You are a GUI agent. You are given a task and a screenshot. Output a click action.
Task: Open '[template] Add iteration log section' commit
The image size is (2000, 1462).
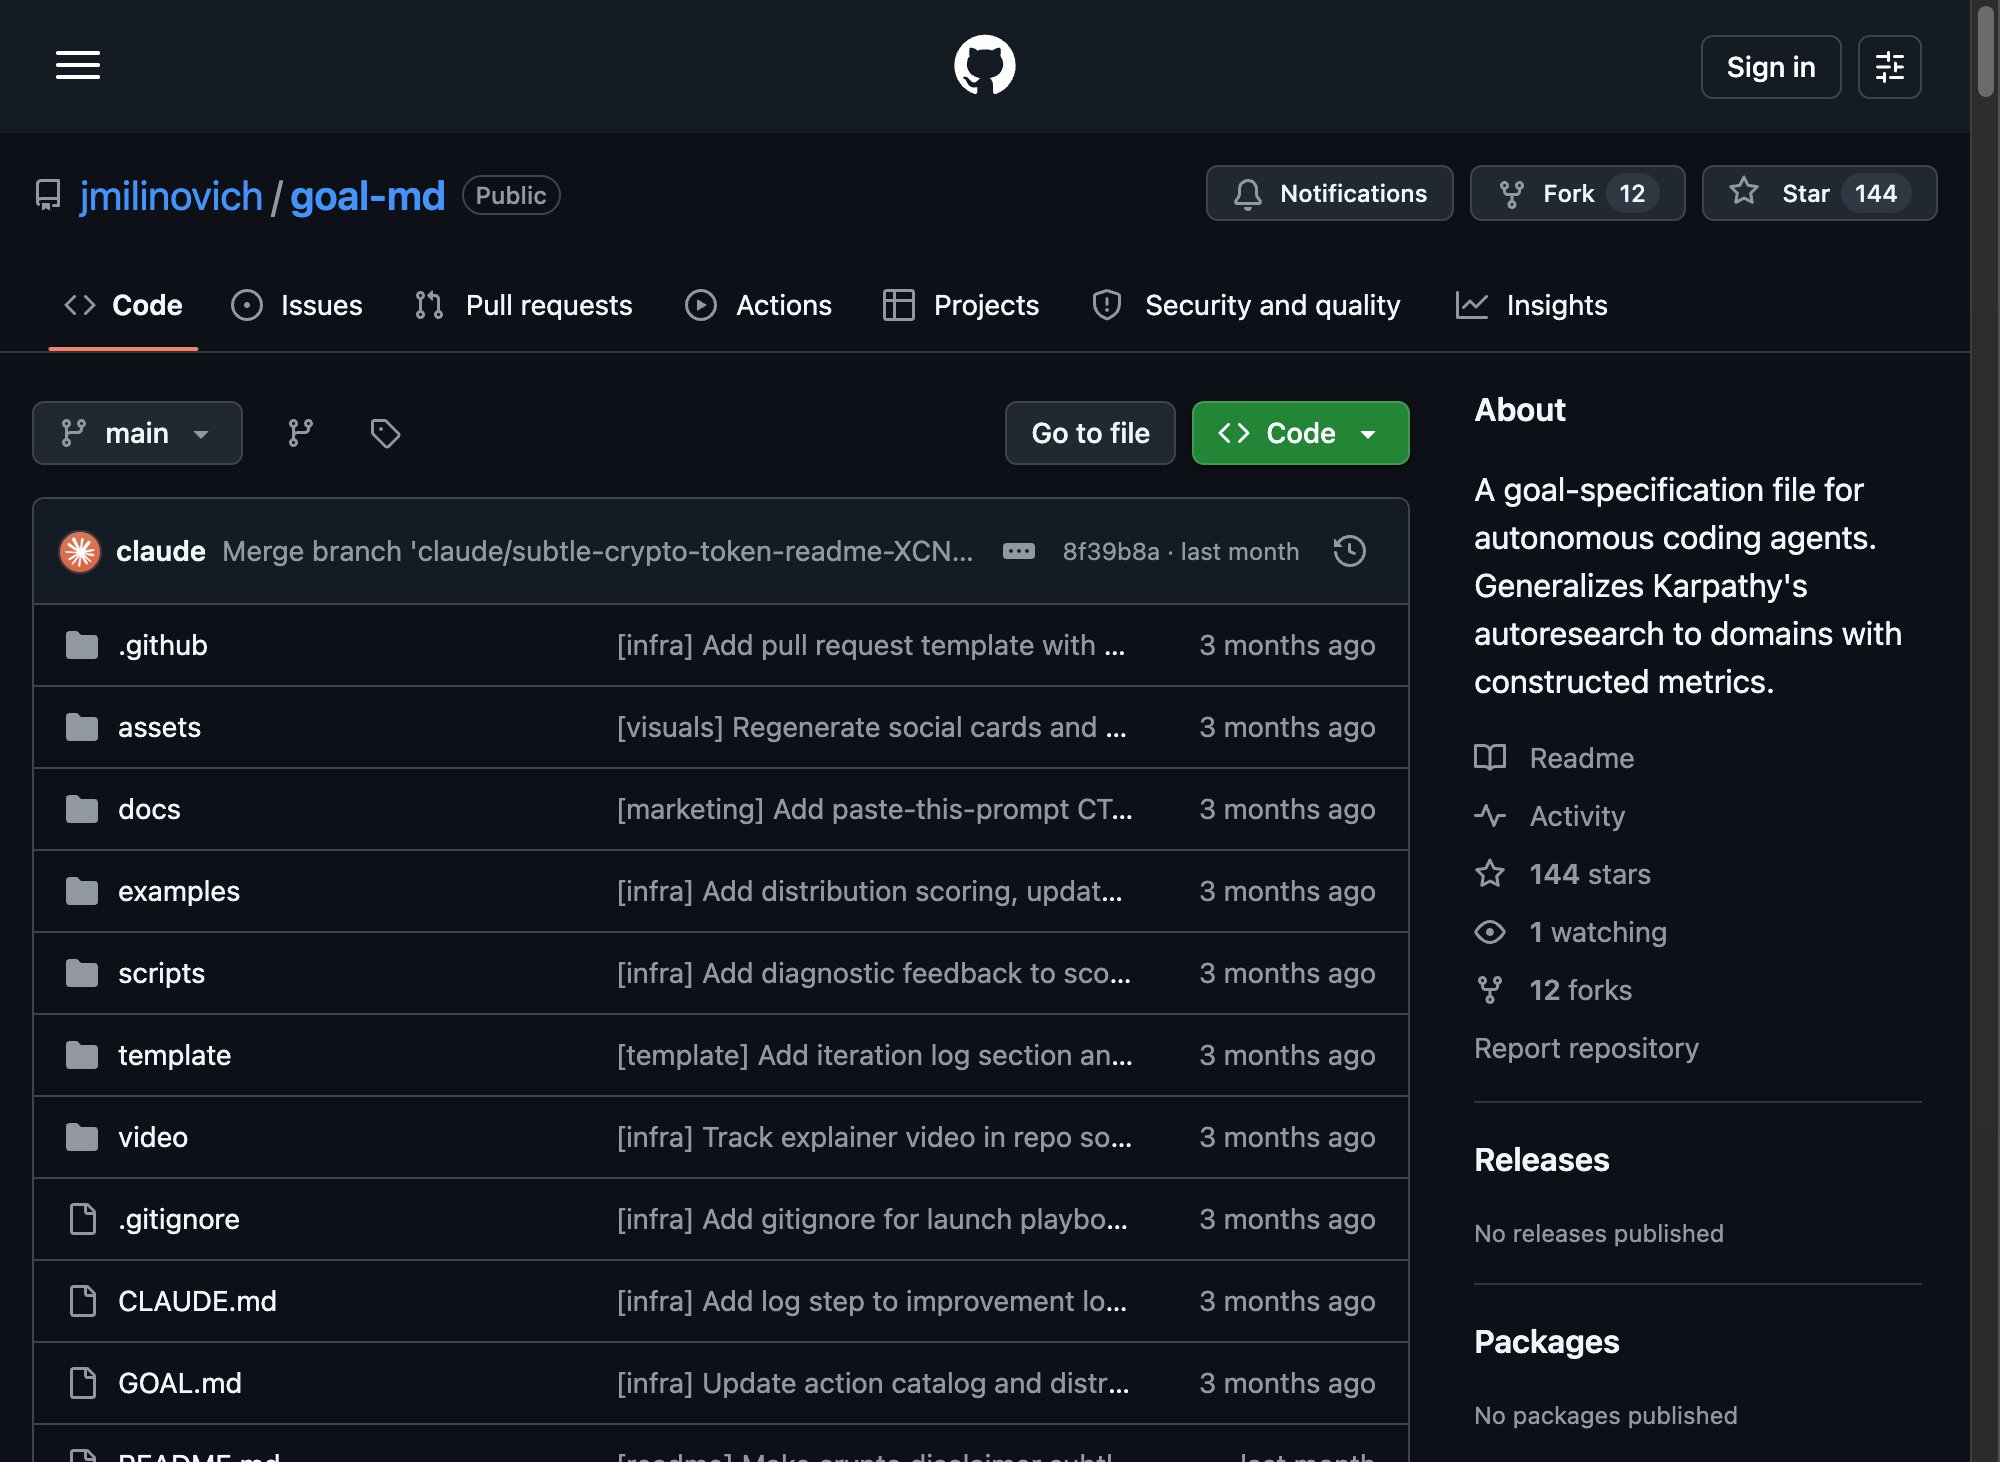[x=875, y=1055]
